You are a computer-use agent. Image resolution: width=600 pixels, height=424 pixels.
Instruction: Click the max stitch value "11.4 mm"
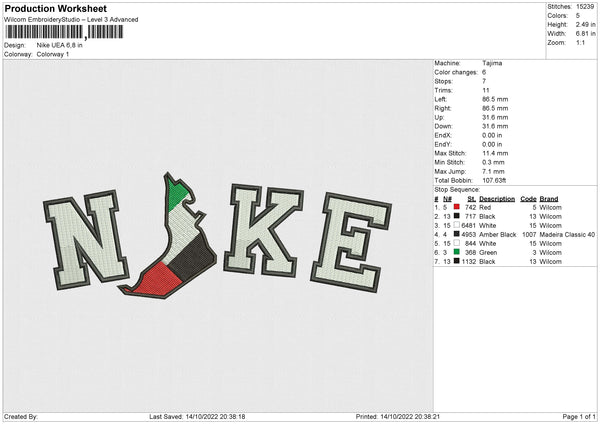495,153
